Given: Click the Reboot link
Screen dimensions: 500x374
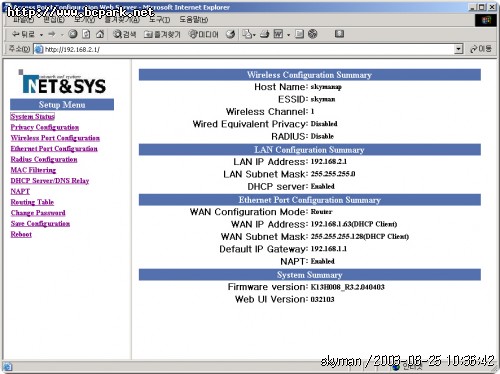Looking at the screenshot, I should coord(21,234).
